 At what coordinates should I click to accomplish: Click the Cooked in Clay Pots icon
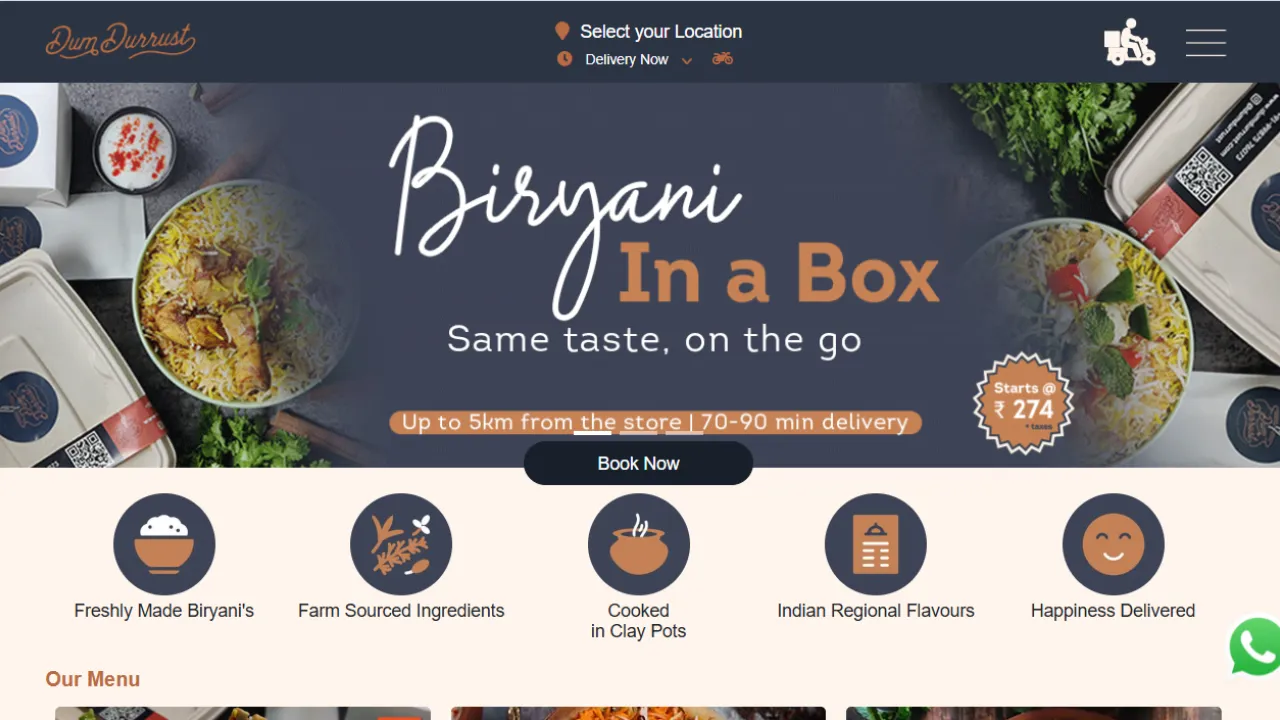pos(638,544)
